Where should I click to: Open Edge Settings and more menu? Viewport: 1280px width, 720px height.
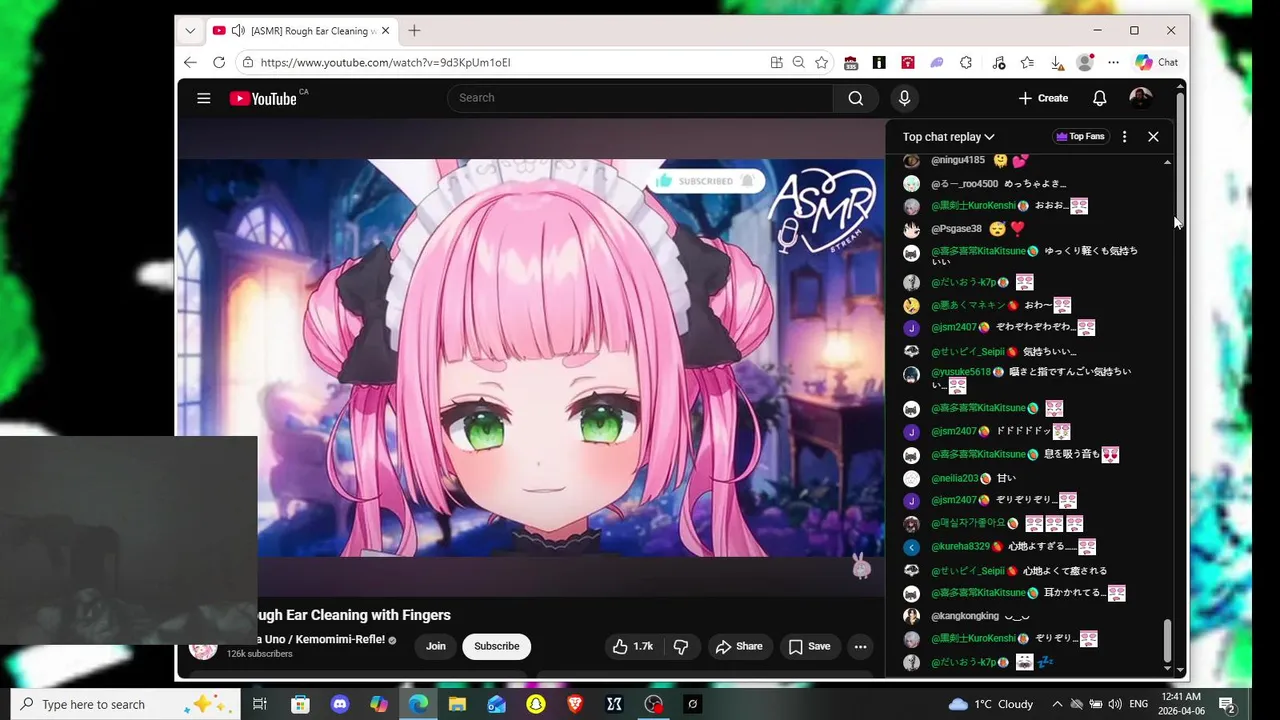(x=1113, y=62)
